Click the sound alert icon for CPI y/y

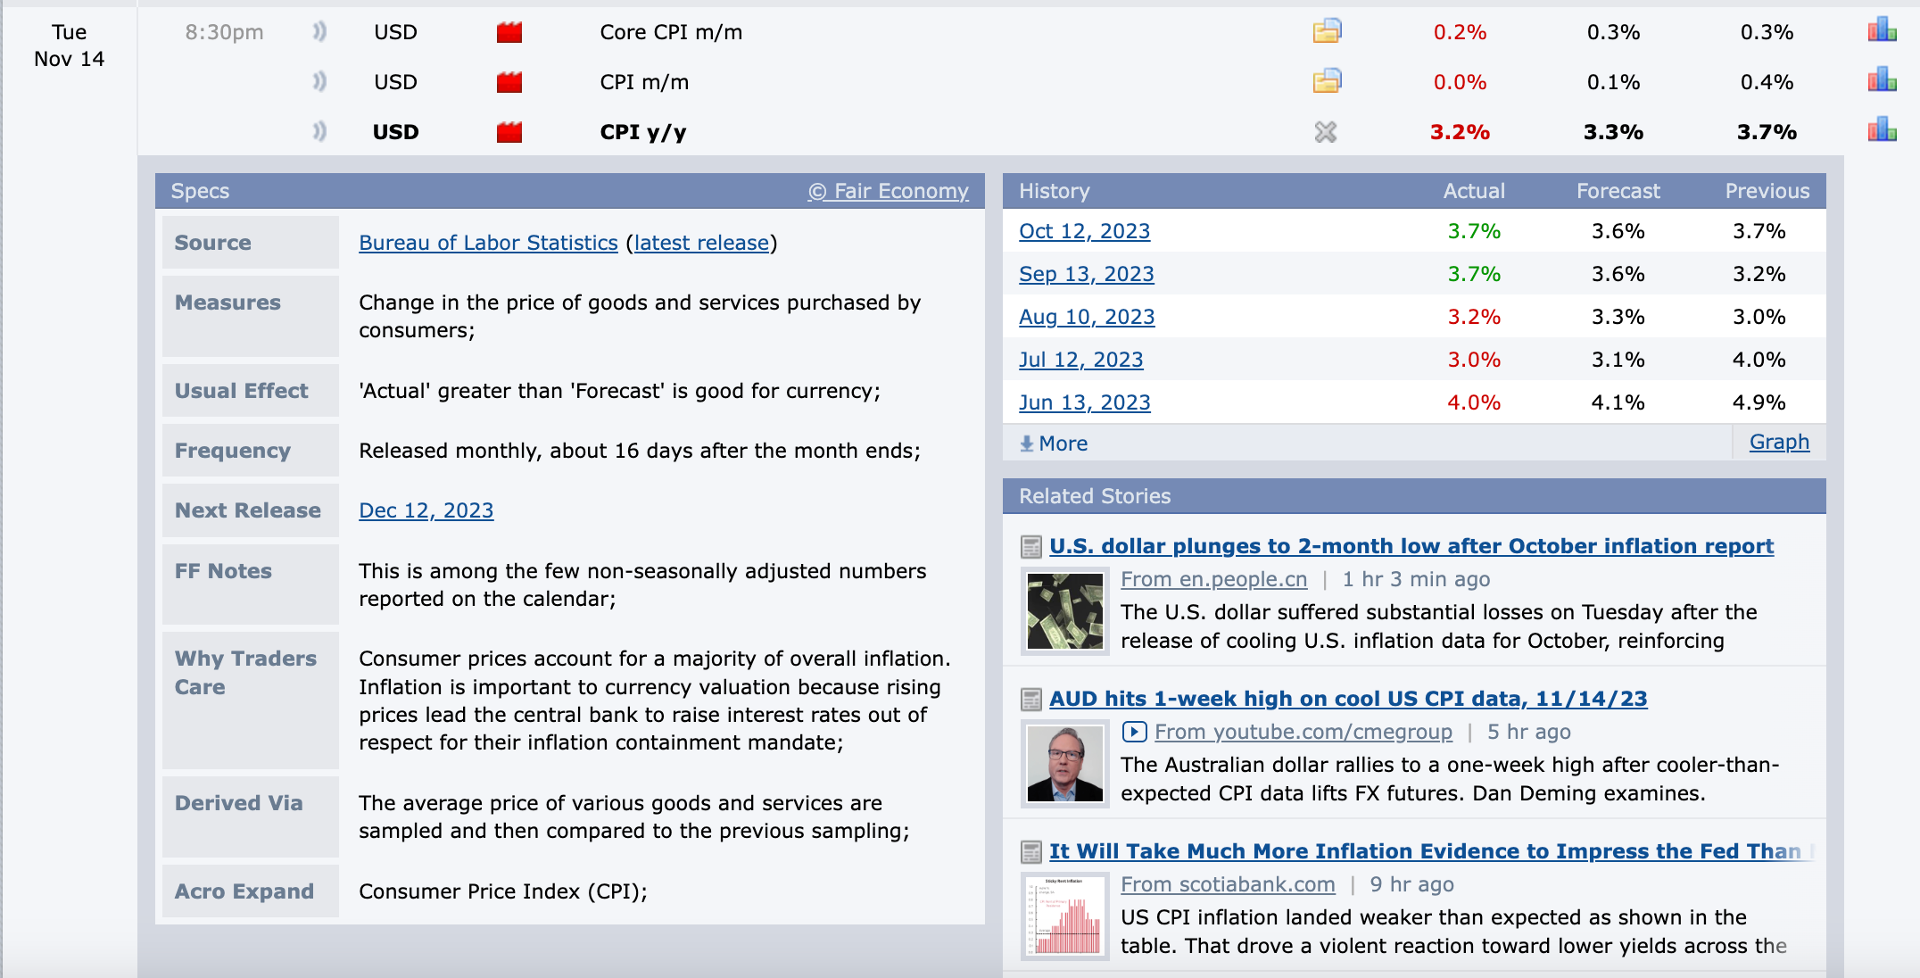[319, 132]
